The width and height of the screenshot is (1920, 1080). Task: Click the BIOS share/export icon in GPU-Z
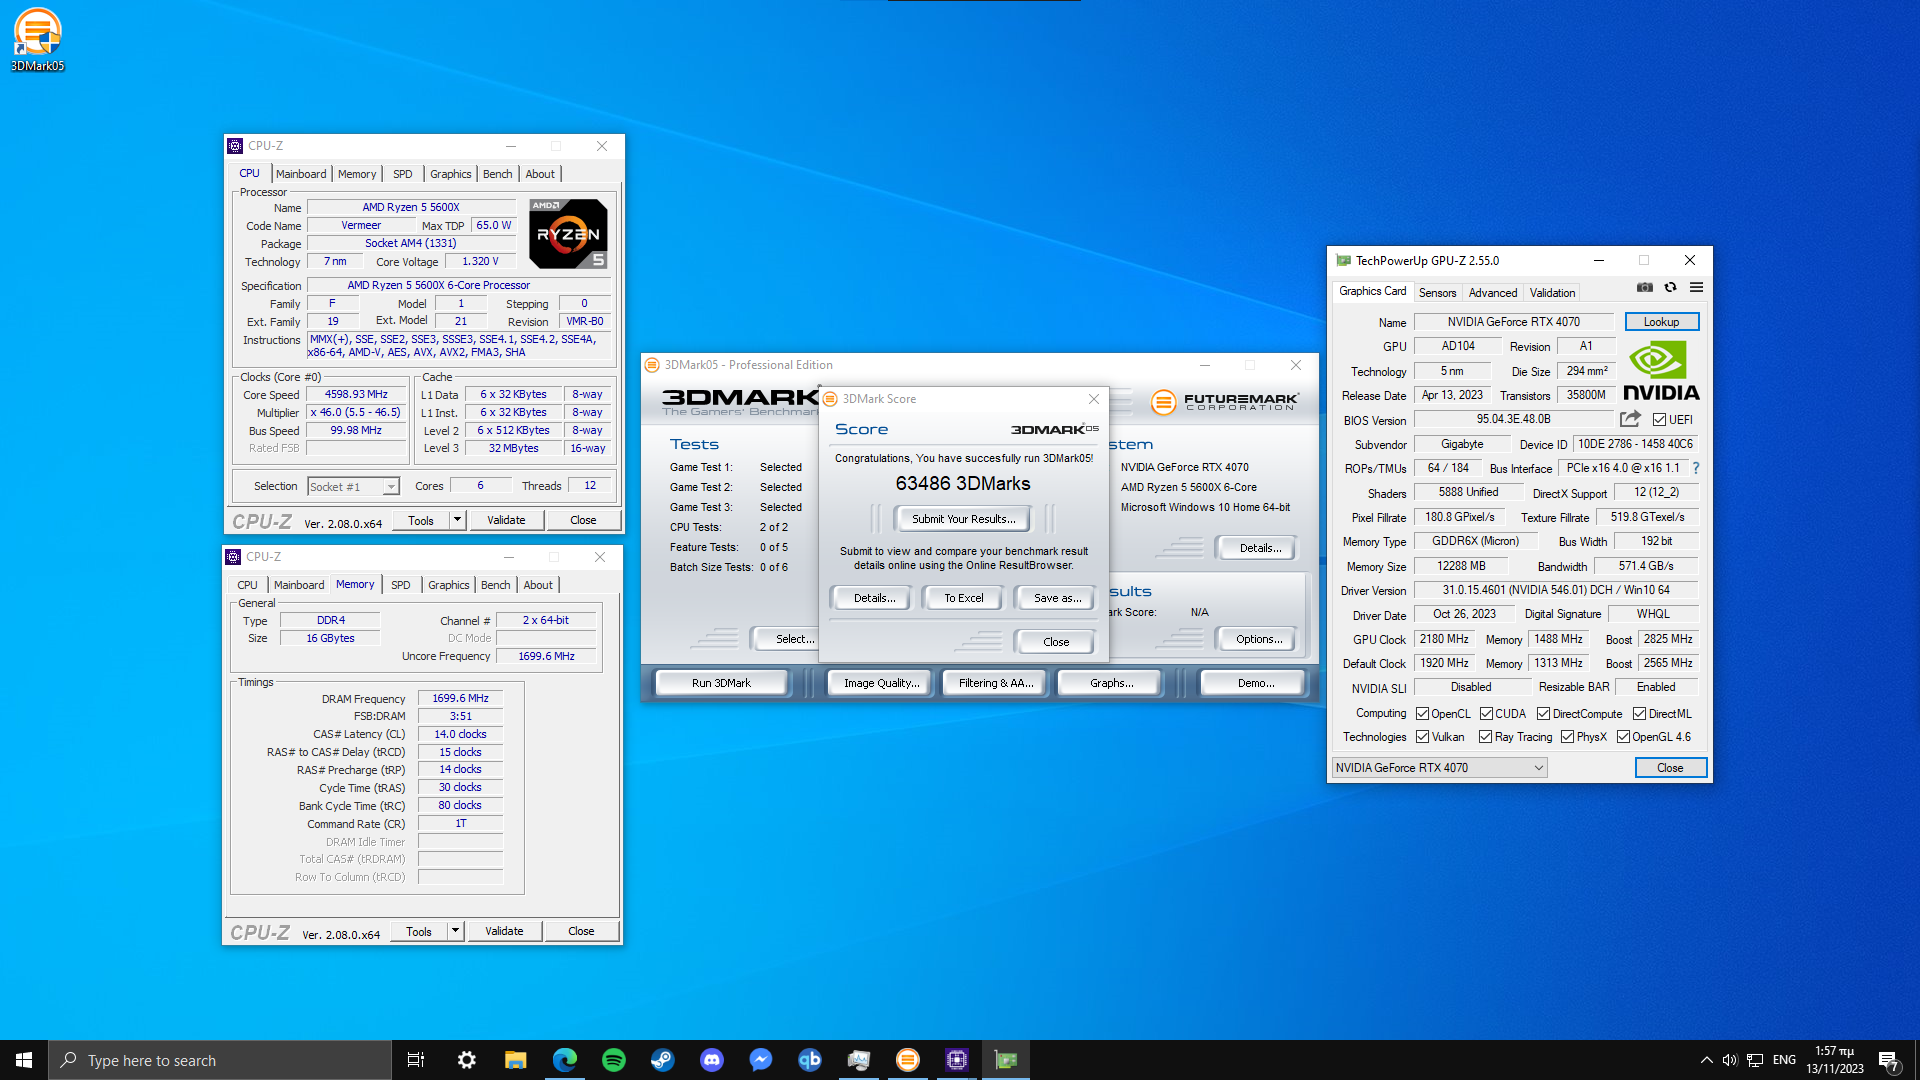coord(1630,419)
